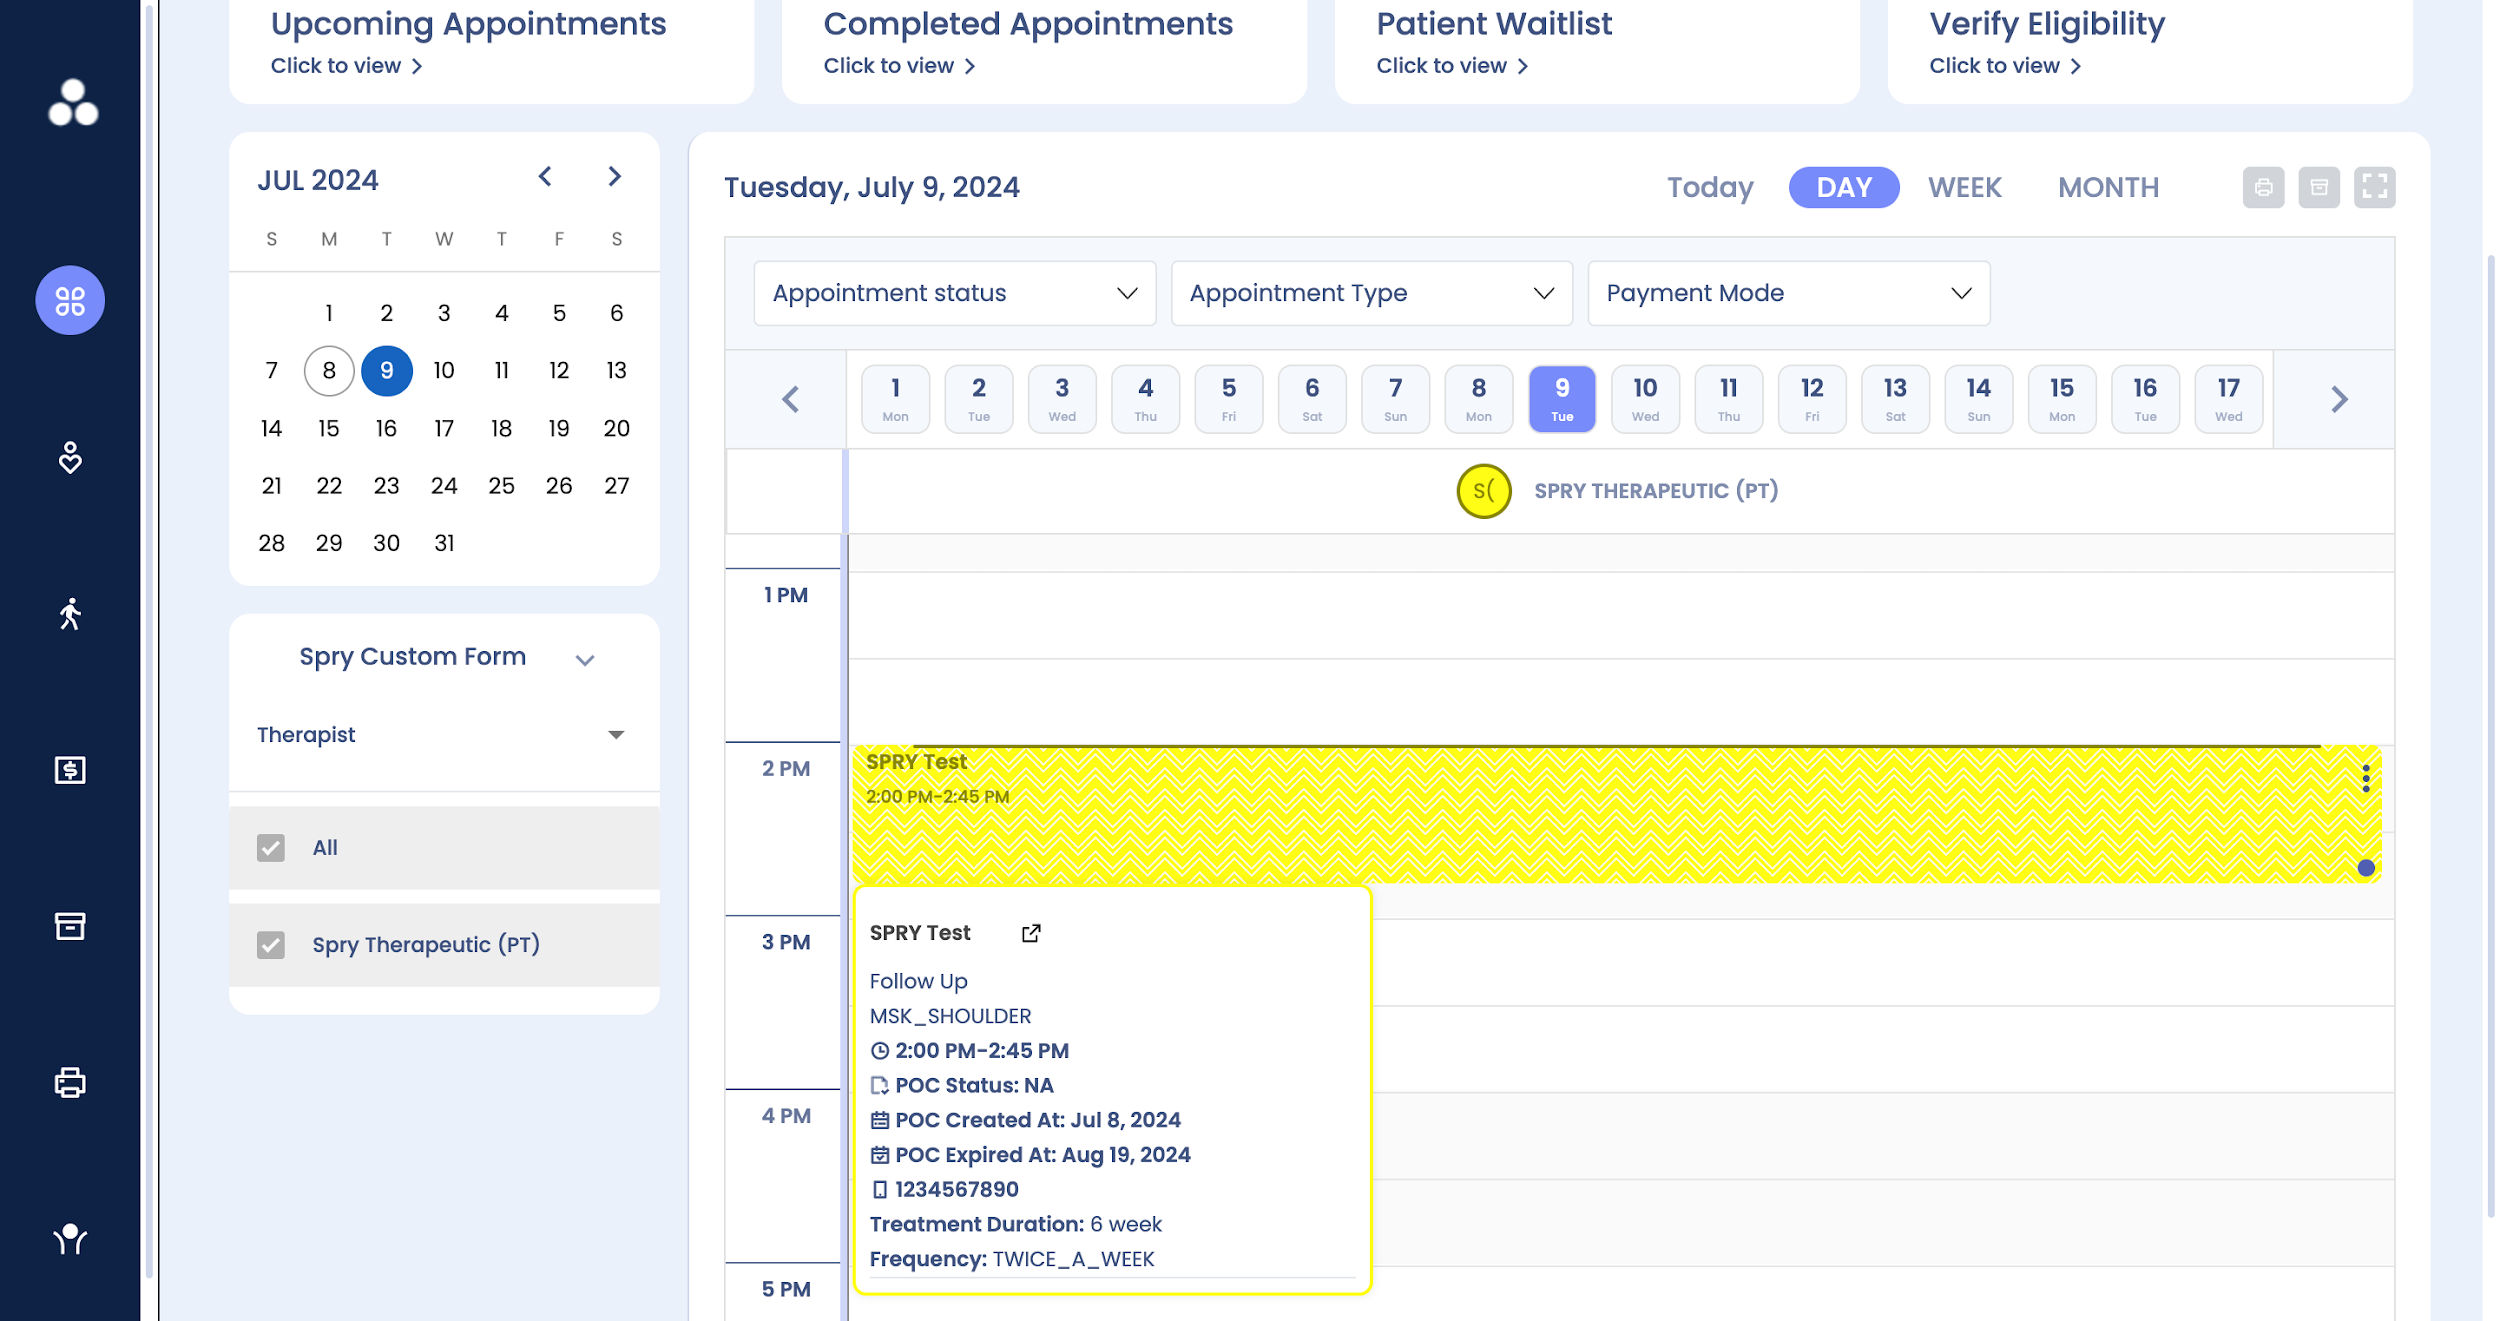This screenshot has width=2500, height=1321.
Task: Uncheck the All therapists checkbox
Action: tap(271, 848)
